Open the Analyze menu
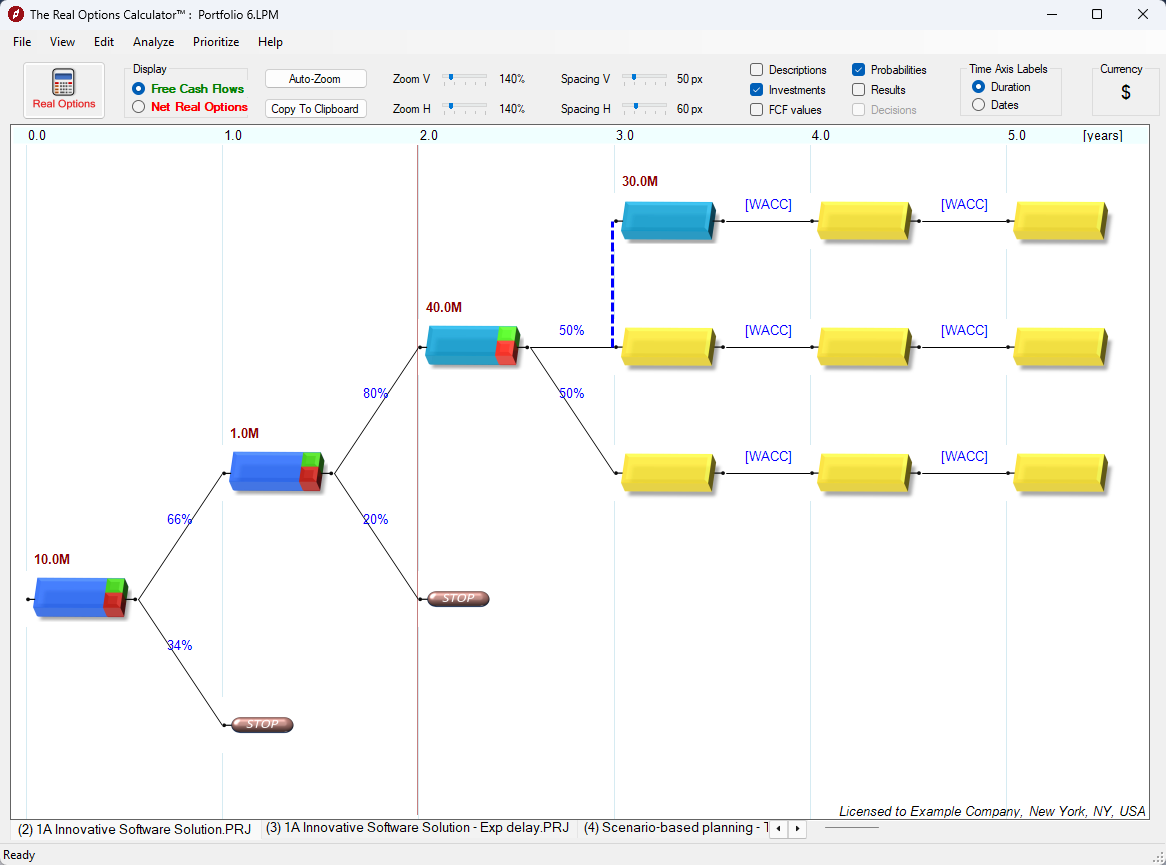1166x865 pixels. click(153, 42)
